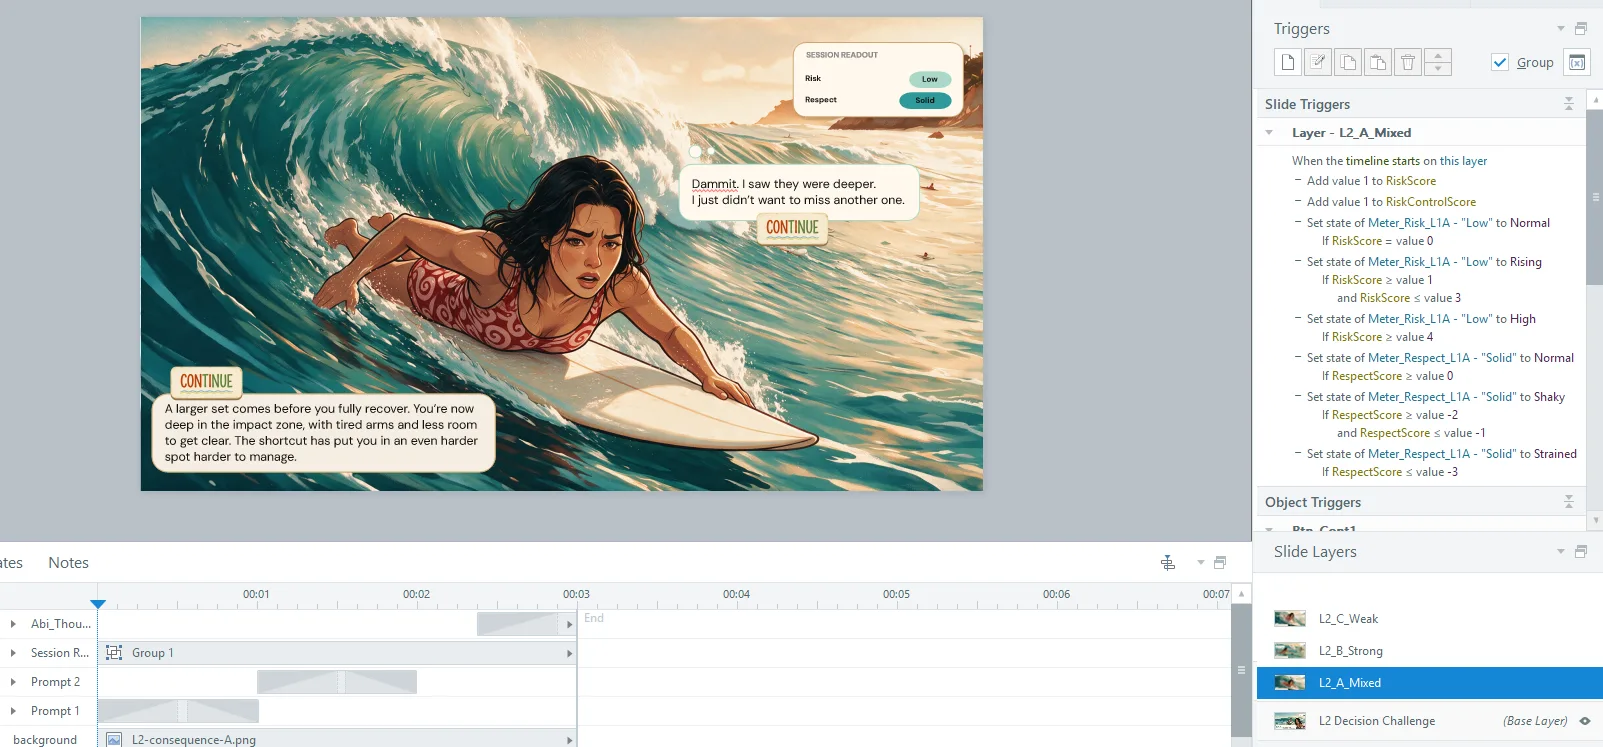Delete the selected trigger
Screen dimensions: 1603x747
click(x=1408, y=62)
